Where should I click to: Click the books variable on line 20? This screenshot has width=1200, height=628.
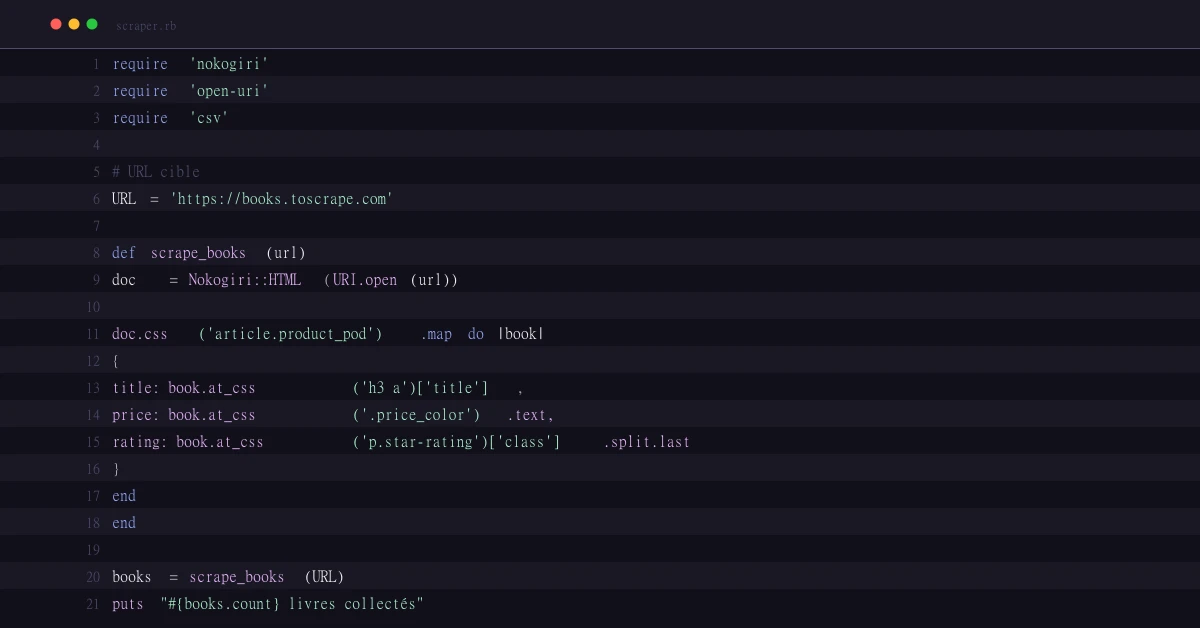tap(132, 577)
